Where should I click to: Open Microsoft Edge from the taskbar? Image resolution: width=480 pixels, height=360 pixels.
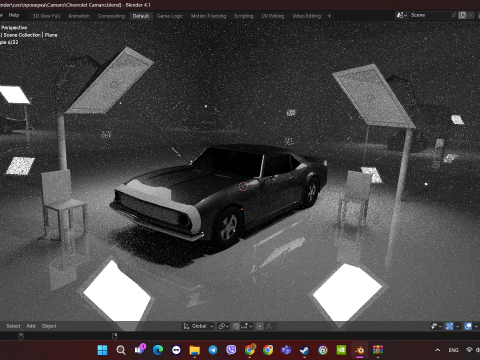click(x=158, y=350)
